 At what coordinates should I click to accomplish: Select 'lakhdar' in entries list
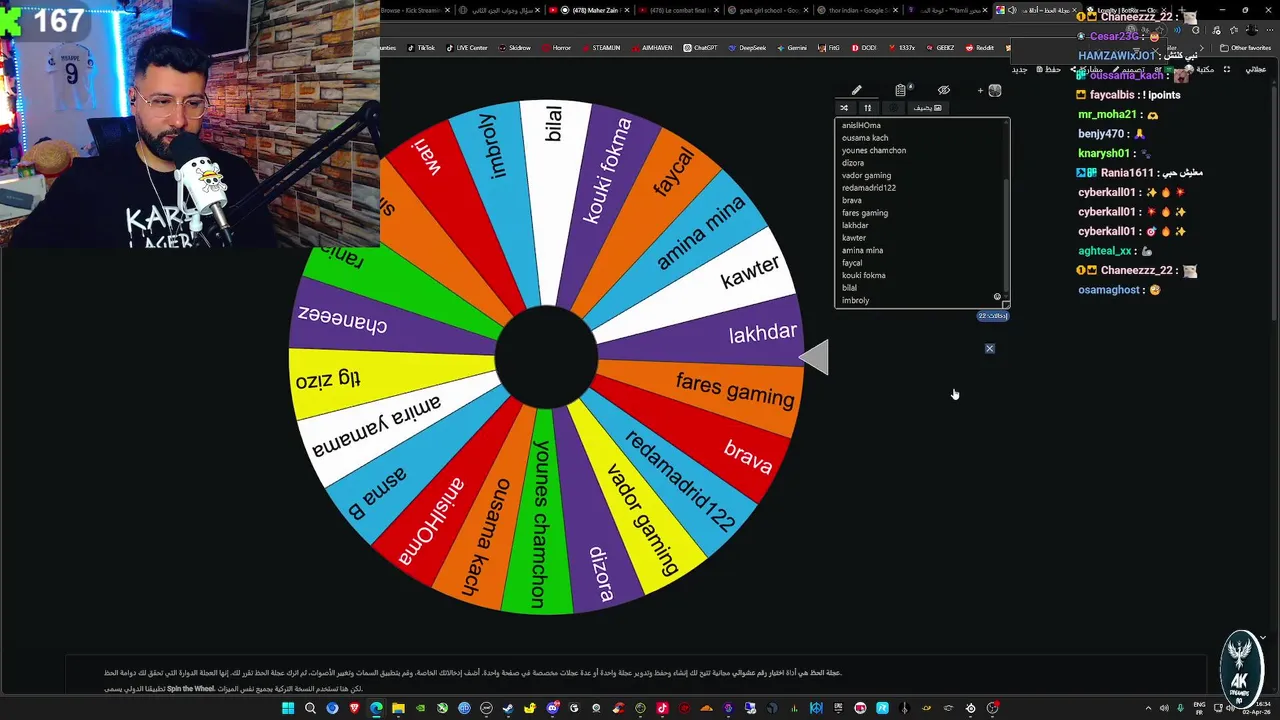[855, 225]
